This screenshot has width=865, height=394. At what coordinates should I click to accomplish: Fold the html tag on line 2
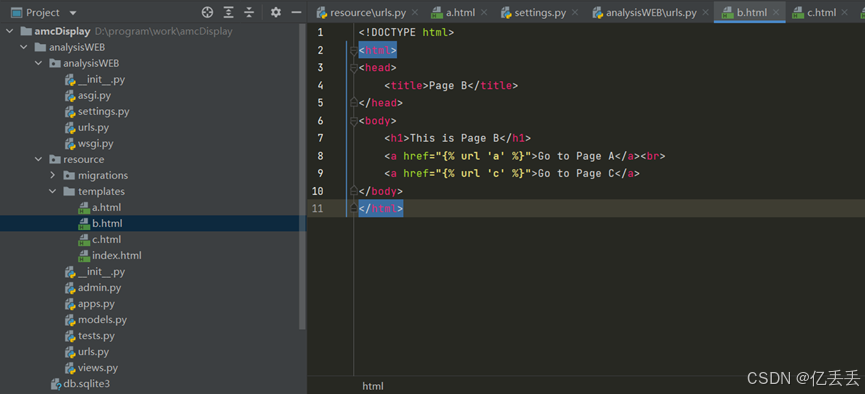coord(354,51)
